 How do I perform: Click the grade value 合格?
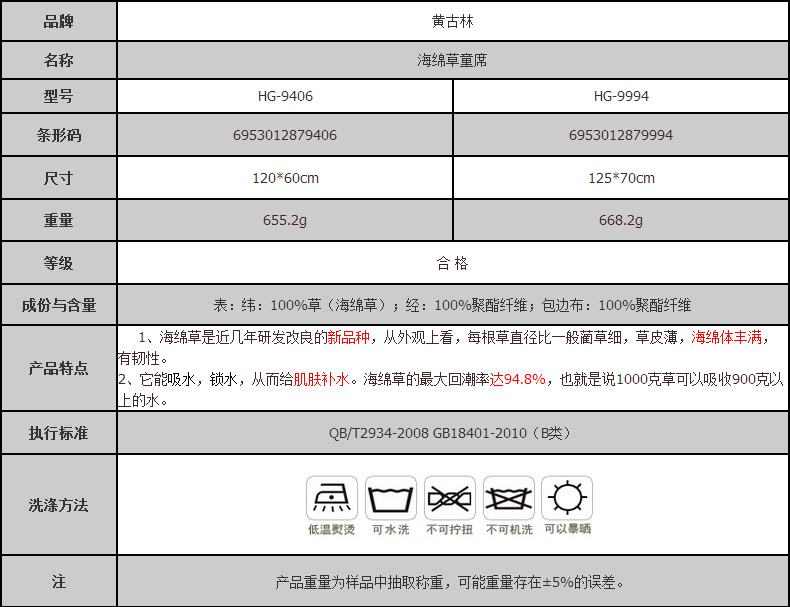(452, 263)
